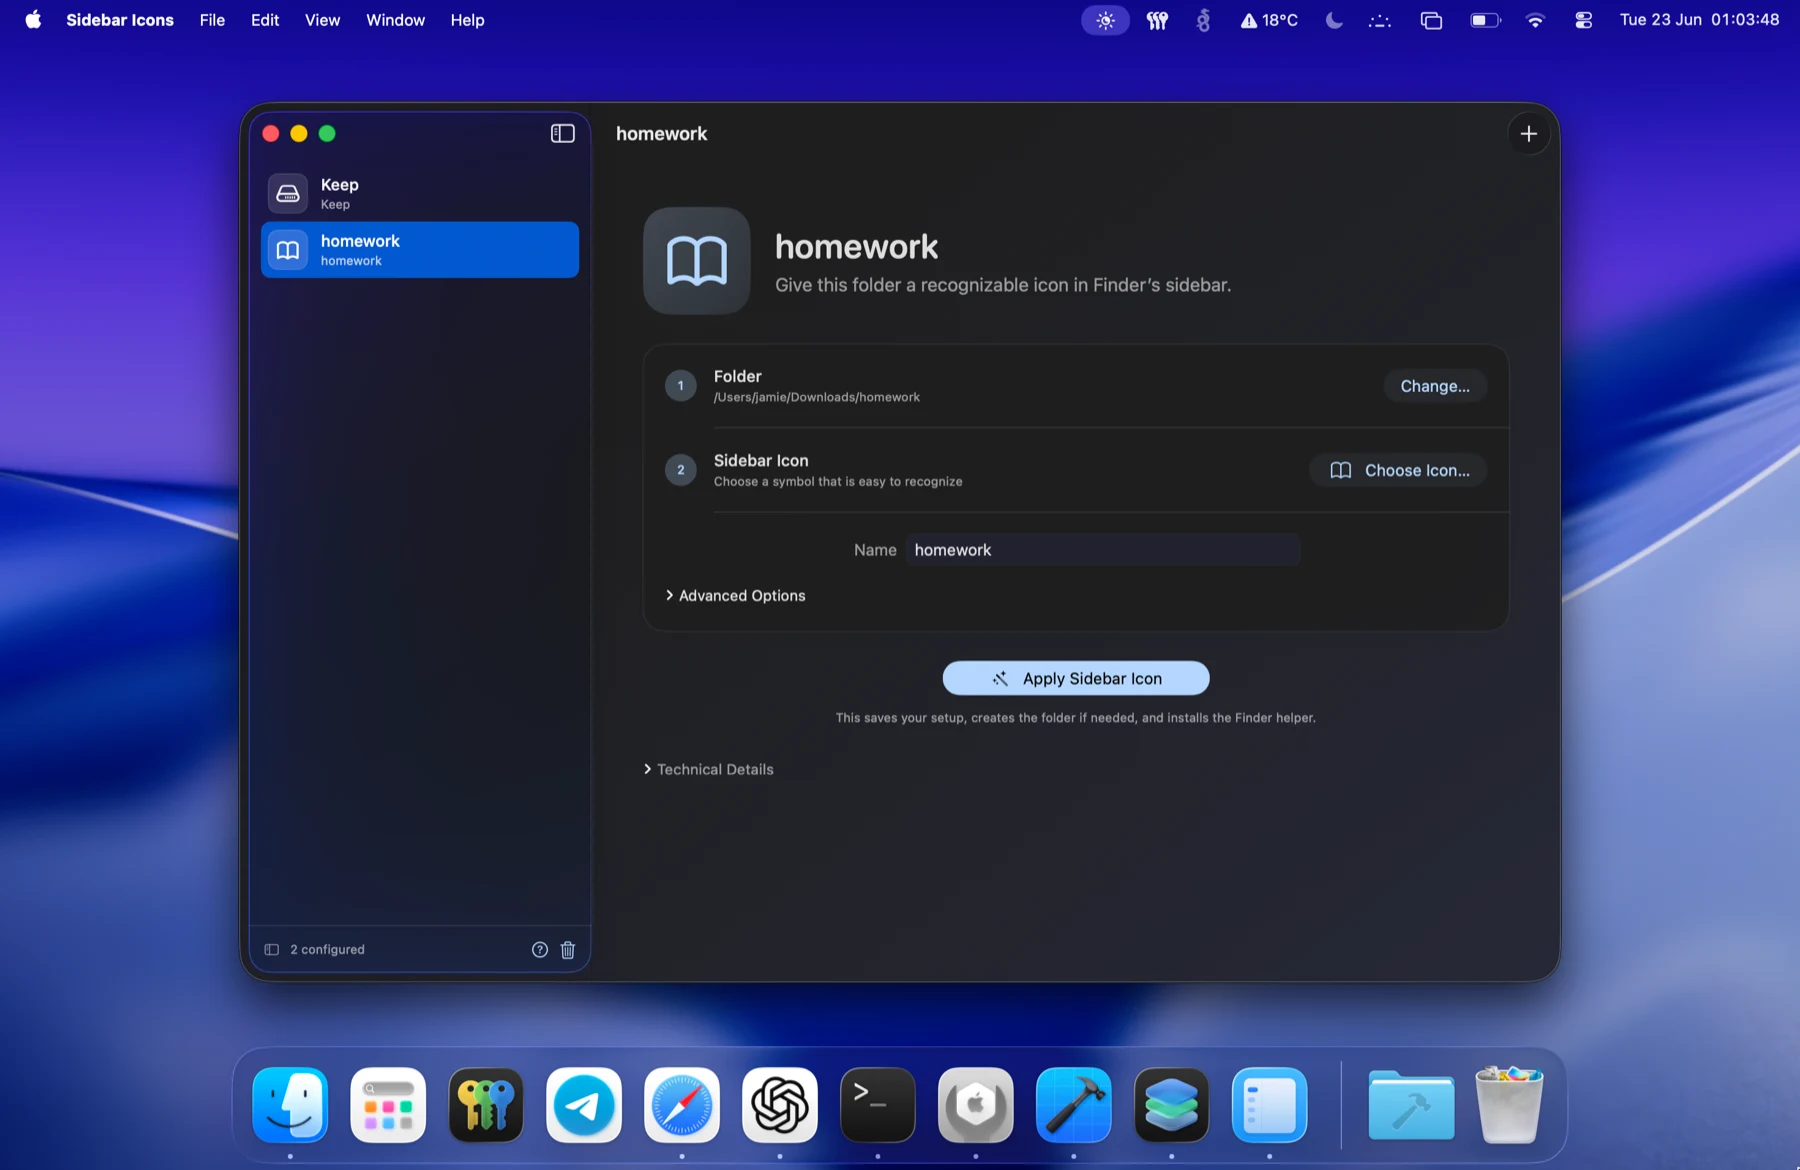This screenshot has height=1170, width=1800.
Task: Open the Choose Icon... picker
Action: tap(1398, 470)
